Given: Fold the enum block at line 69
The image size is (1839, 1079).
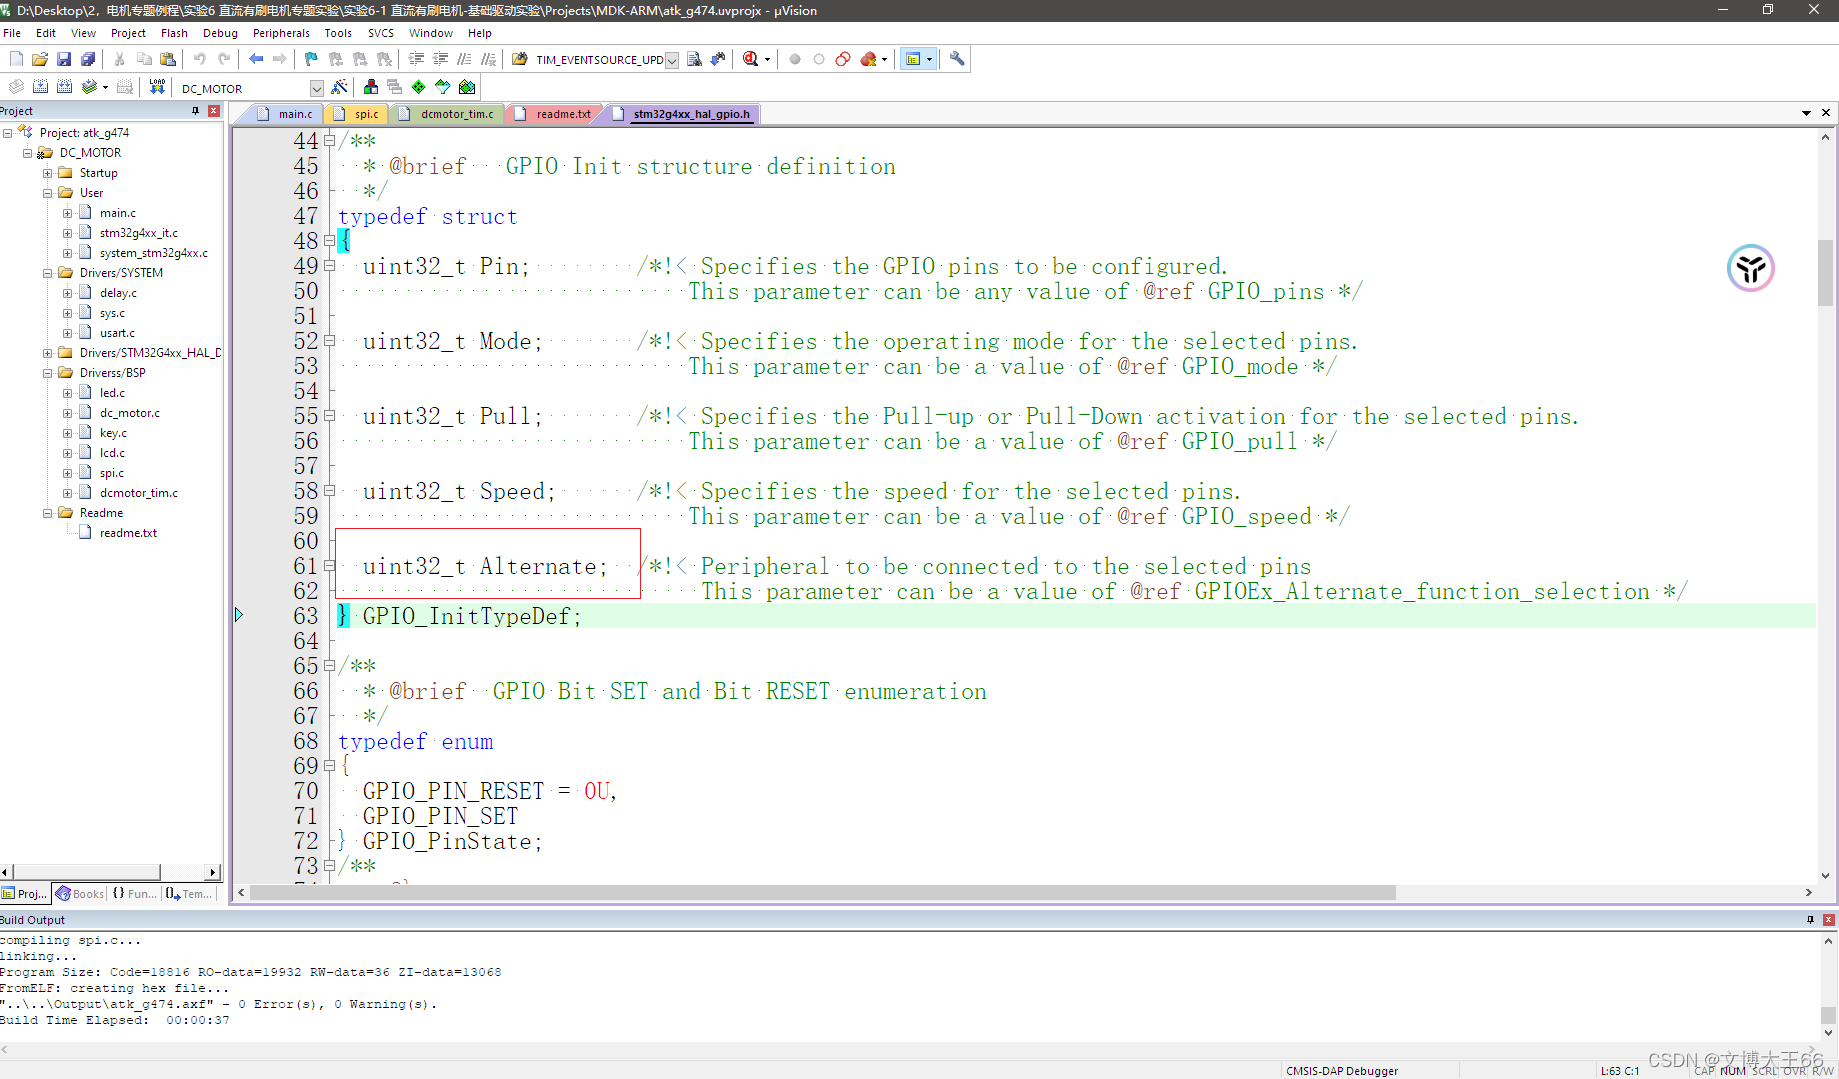Looking at the screenshot, I should pos(329,766).
